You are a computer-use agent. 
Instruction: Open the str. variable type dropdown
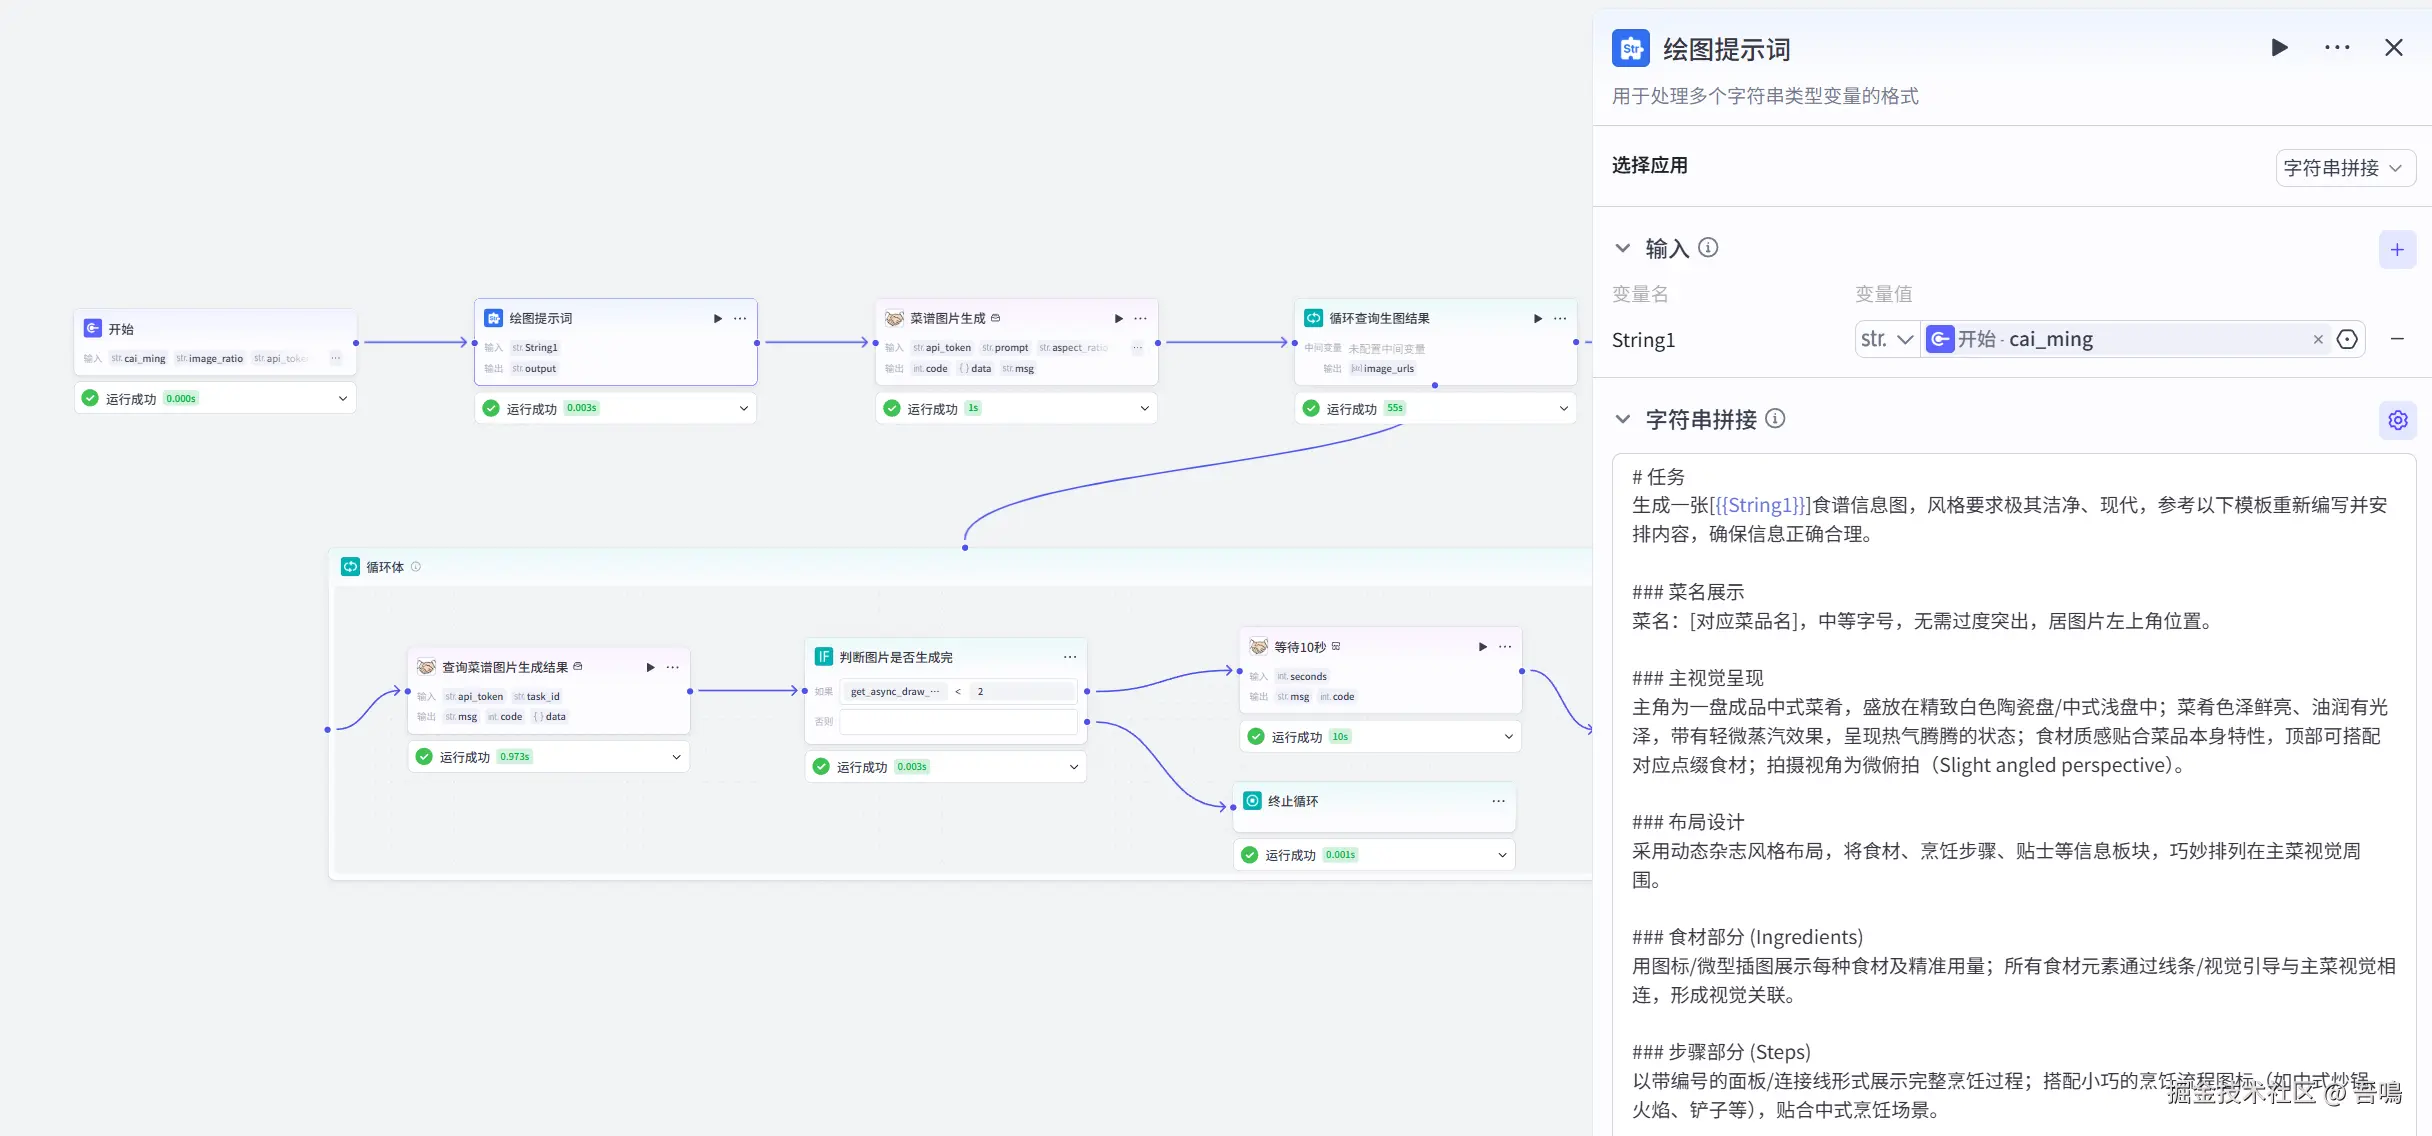1887,339
